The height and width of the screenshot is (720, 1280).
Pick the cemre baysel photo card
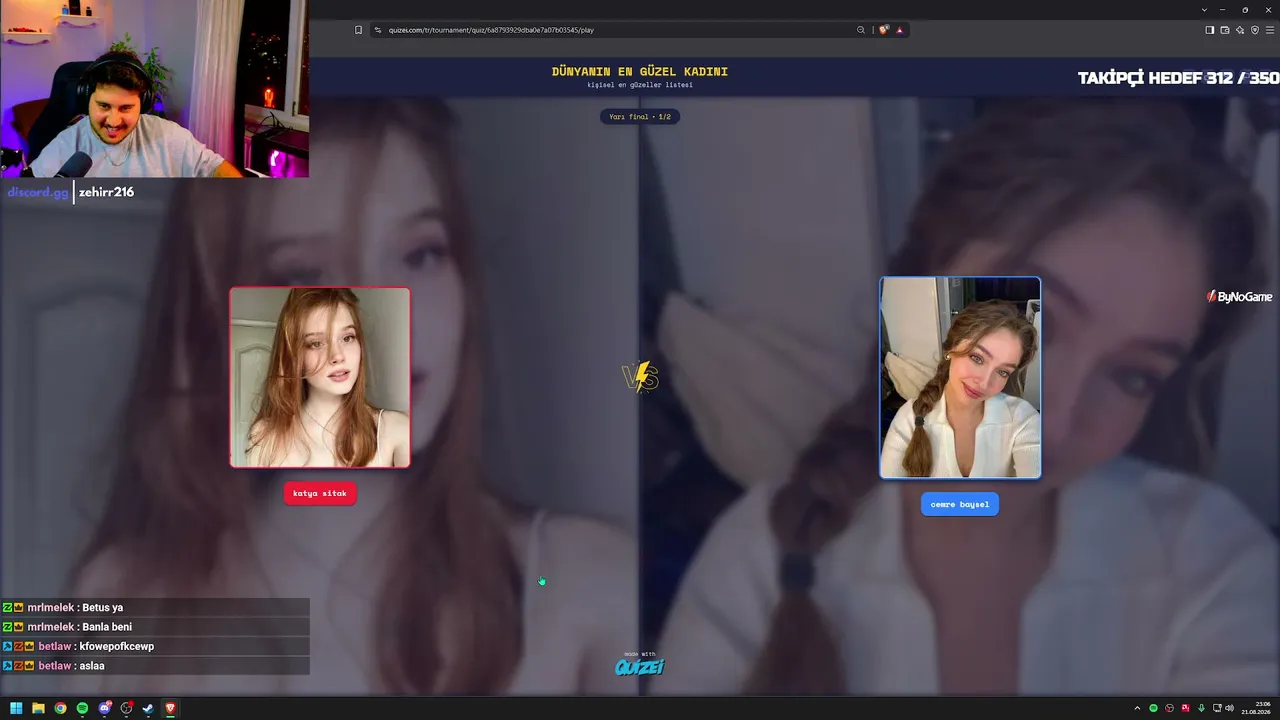[960, 378]
